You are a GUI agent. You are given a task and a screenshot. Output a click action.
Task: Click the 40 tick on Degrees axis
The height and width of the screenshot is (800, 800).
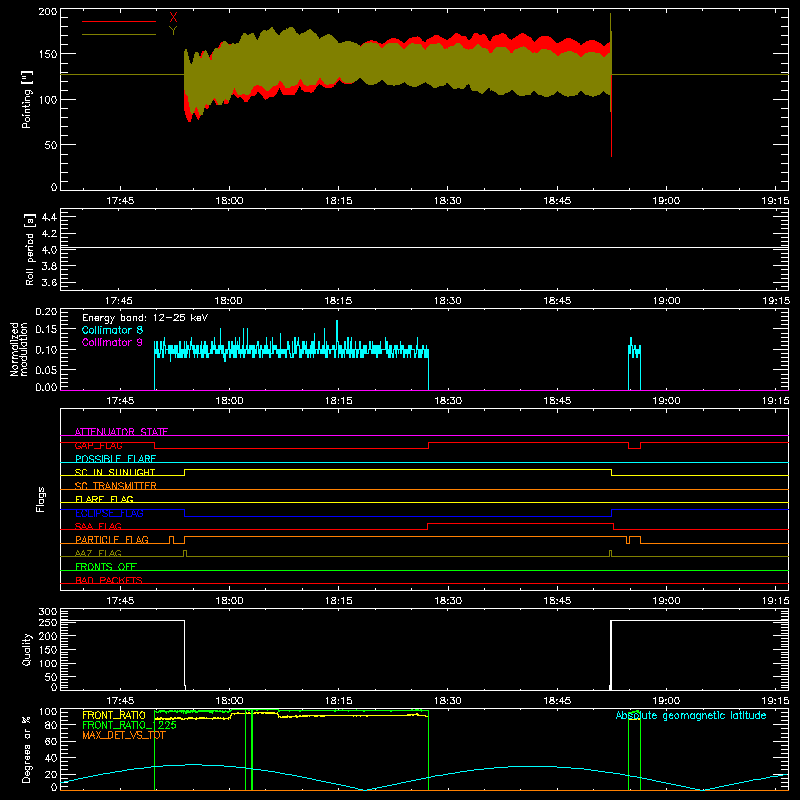coord(51,758)
